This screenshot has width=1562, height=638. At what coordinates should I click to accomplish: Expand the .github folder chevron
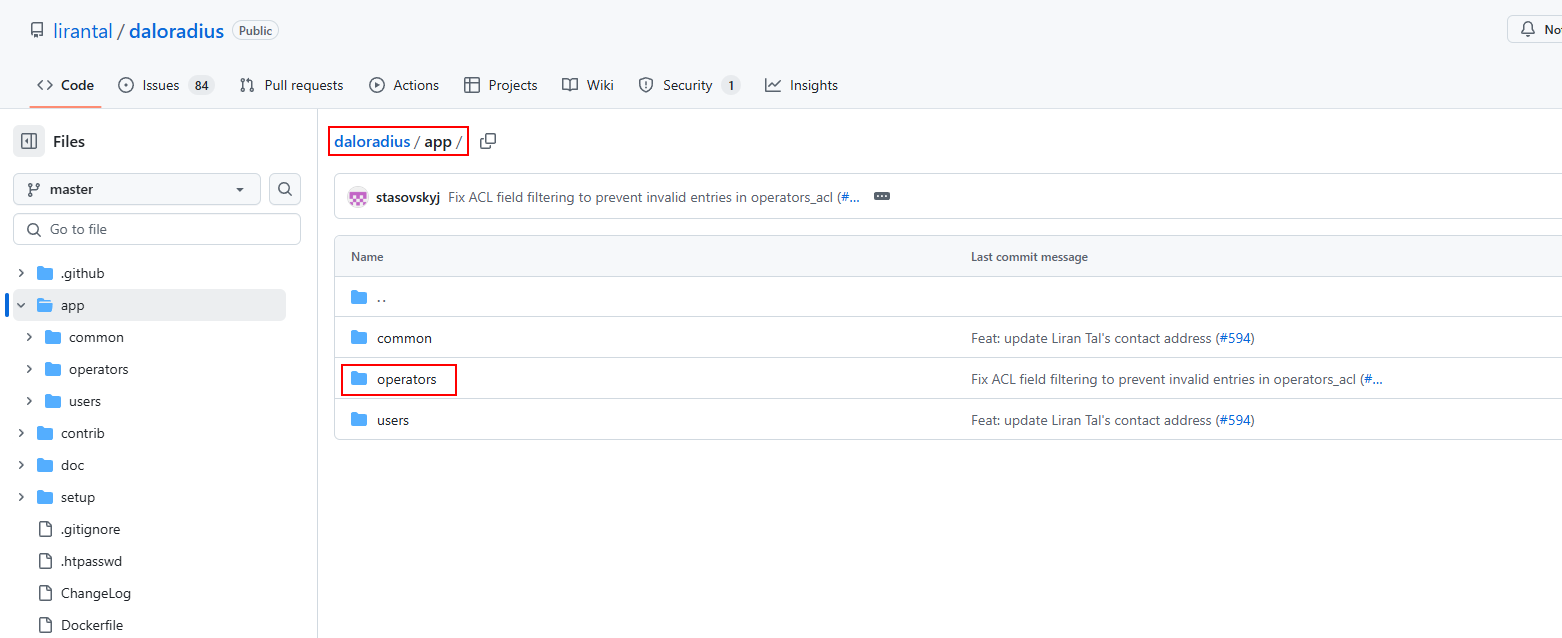pos(21,273)
